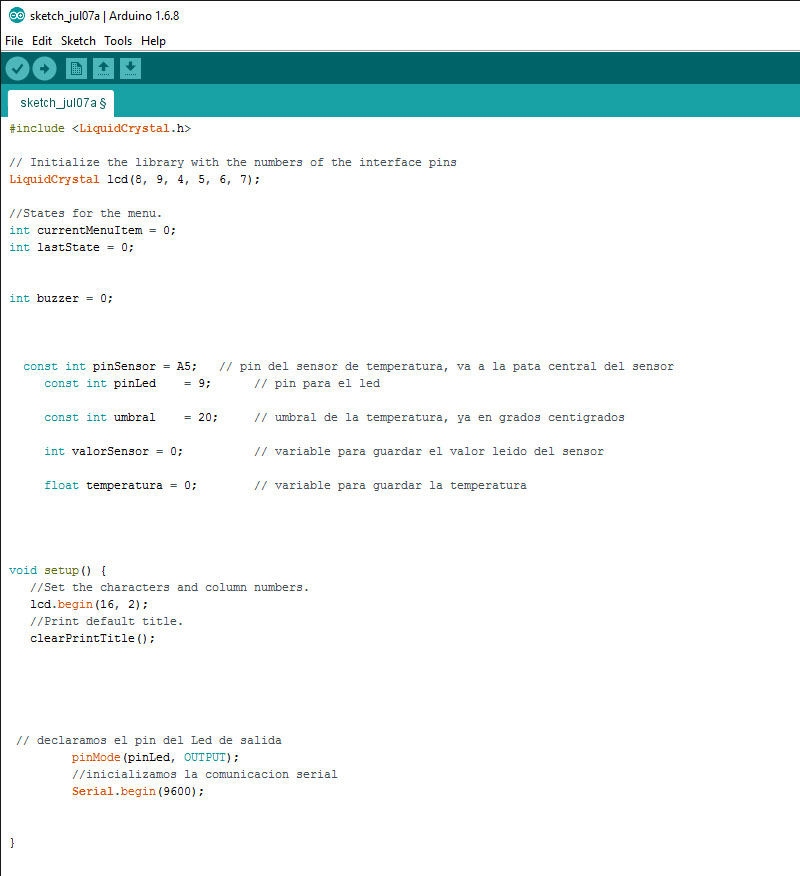Click the LiquidCrystal lcd(8, 9, 4, 5, 6, 7) line
This screenshot has height=876, width=800.
coord(135,179)
